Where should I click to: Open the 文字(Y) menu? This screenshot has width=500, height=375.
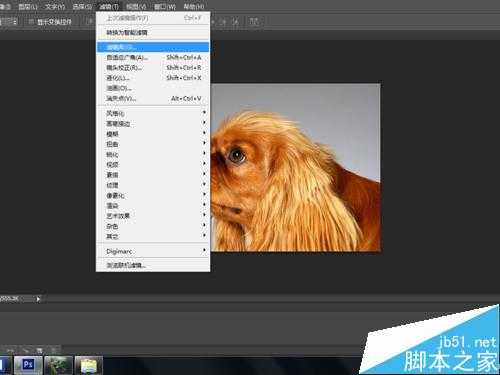[x=55, y=6]
